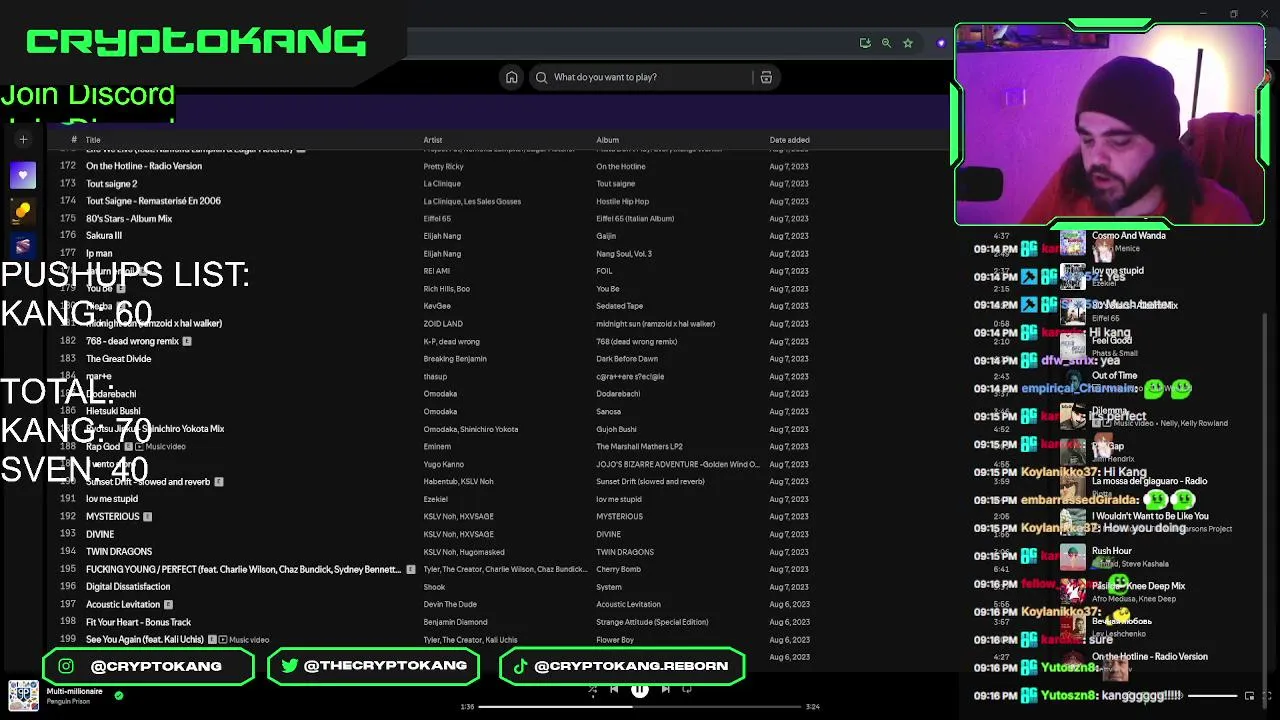
Task: Open the Browse icon beside search
Action: (x=766, y=77)
